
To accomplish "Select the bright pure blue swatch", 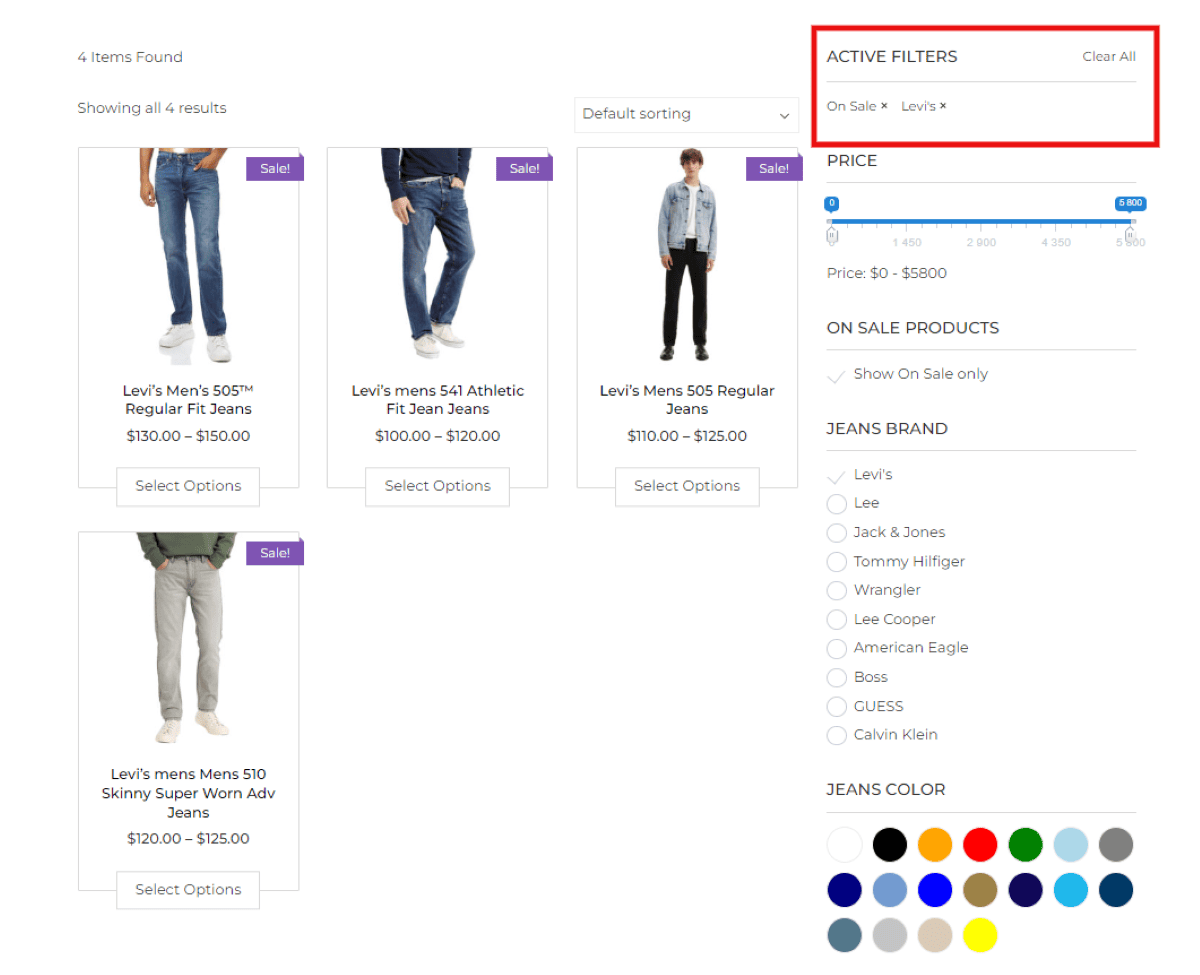I will coord(935,890).
